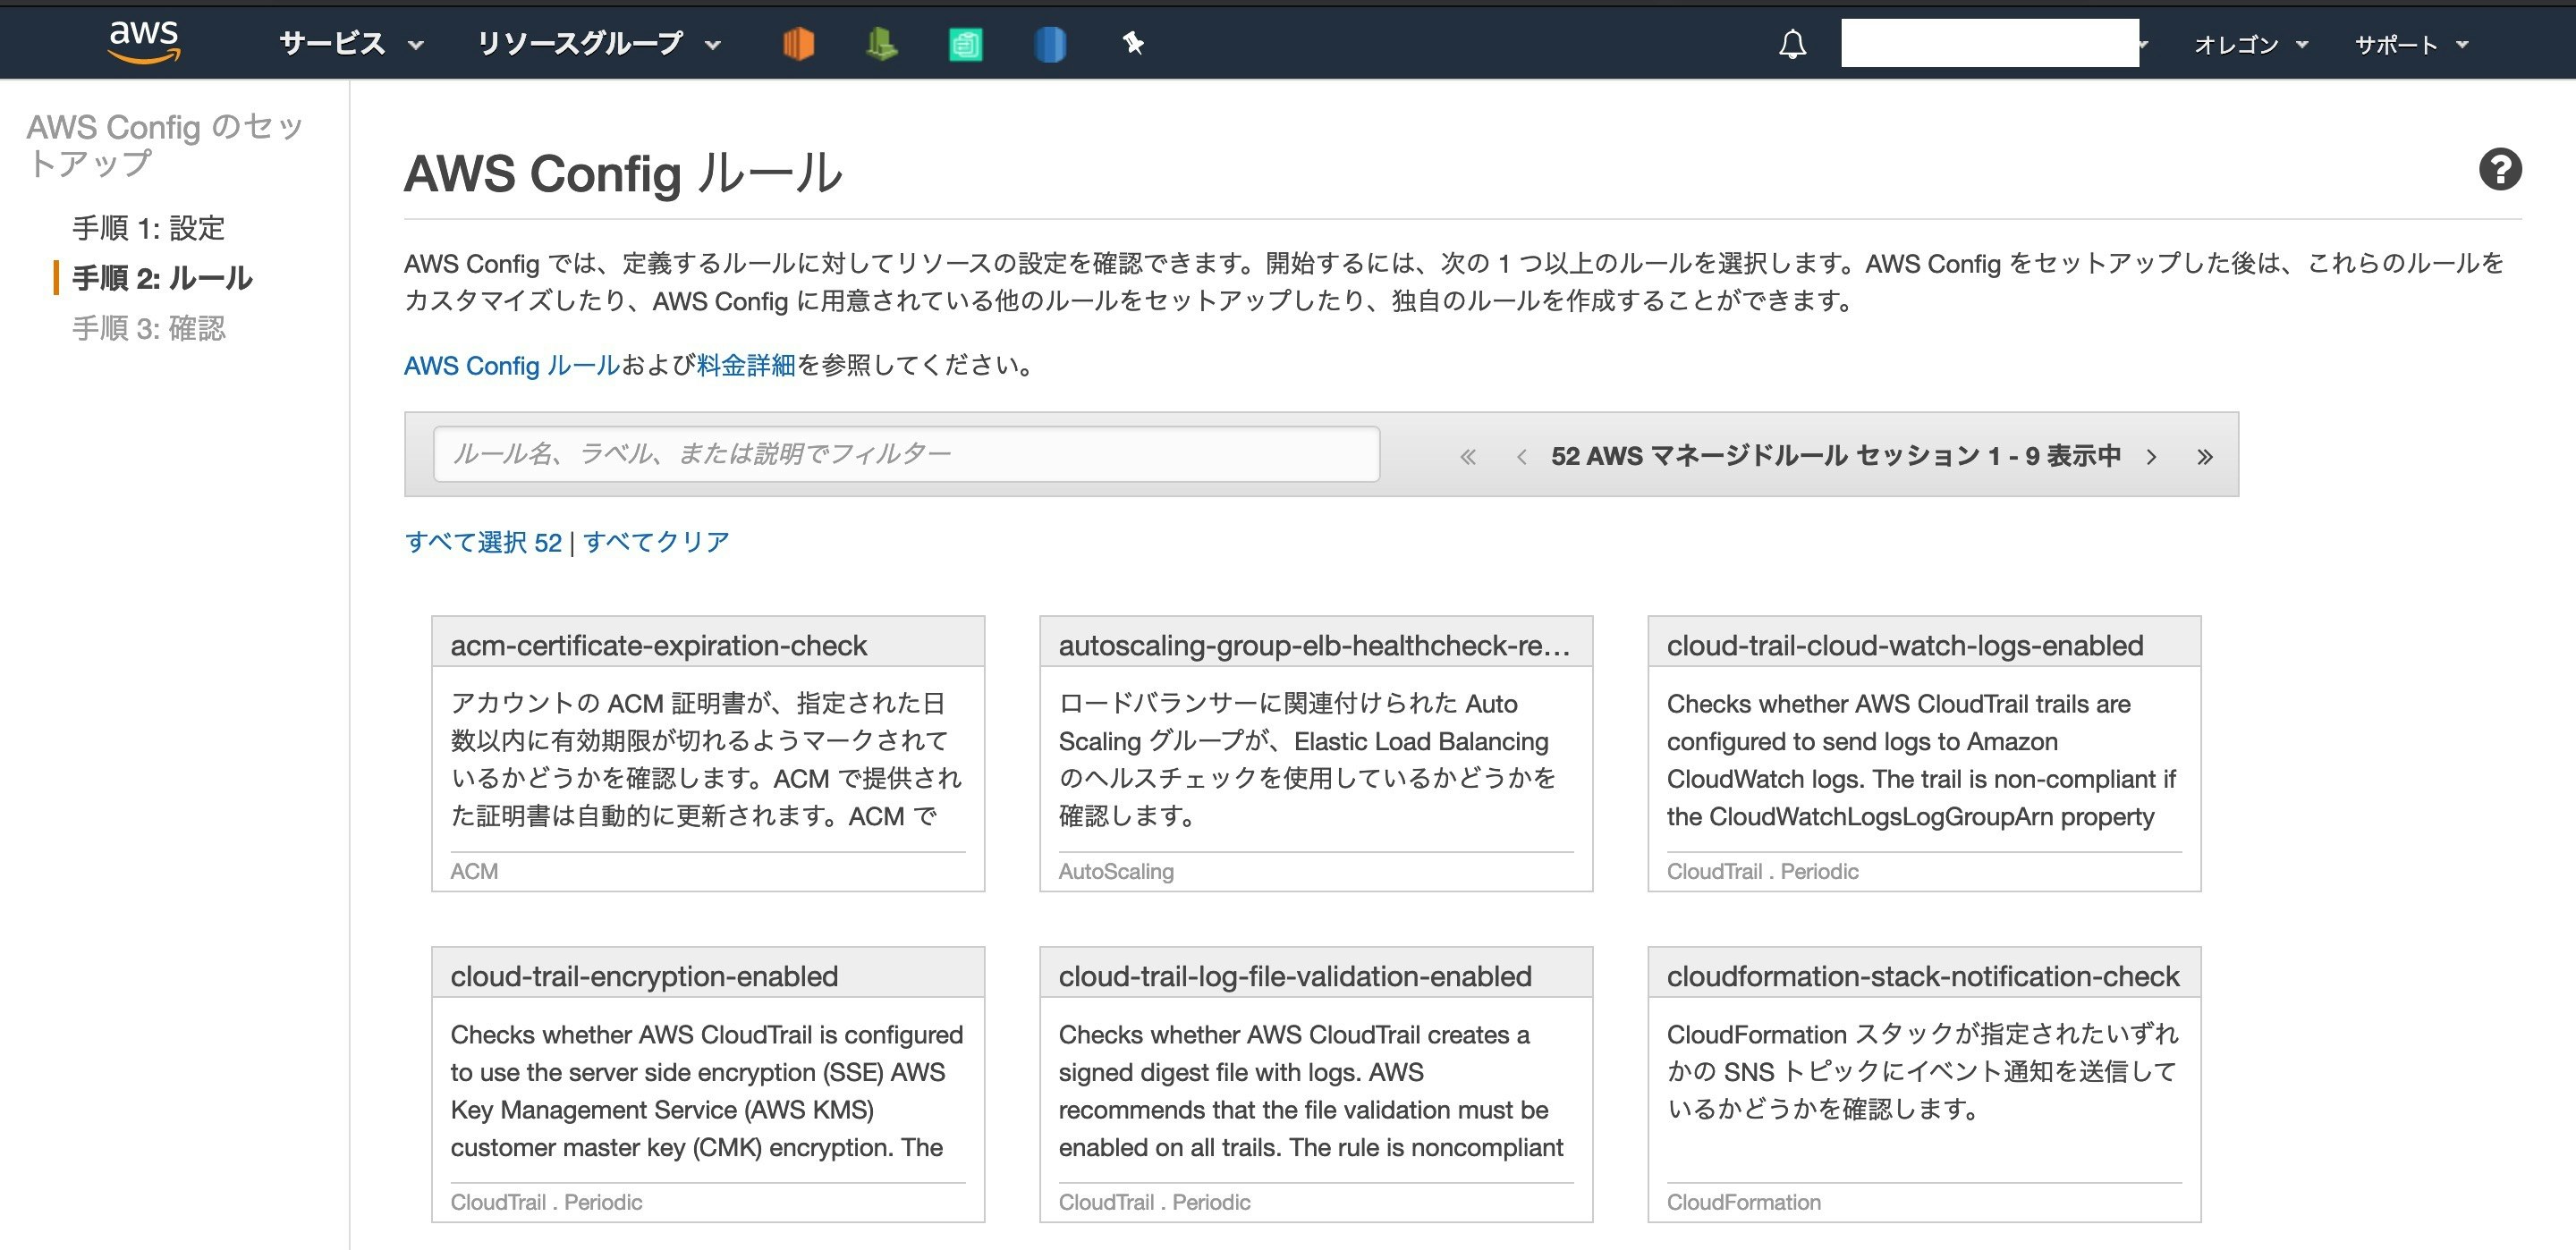Open the teal clipboard service shortcut icon
This screenshot has width=2576, height=1250.
(x=965, y=44)
